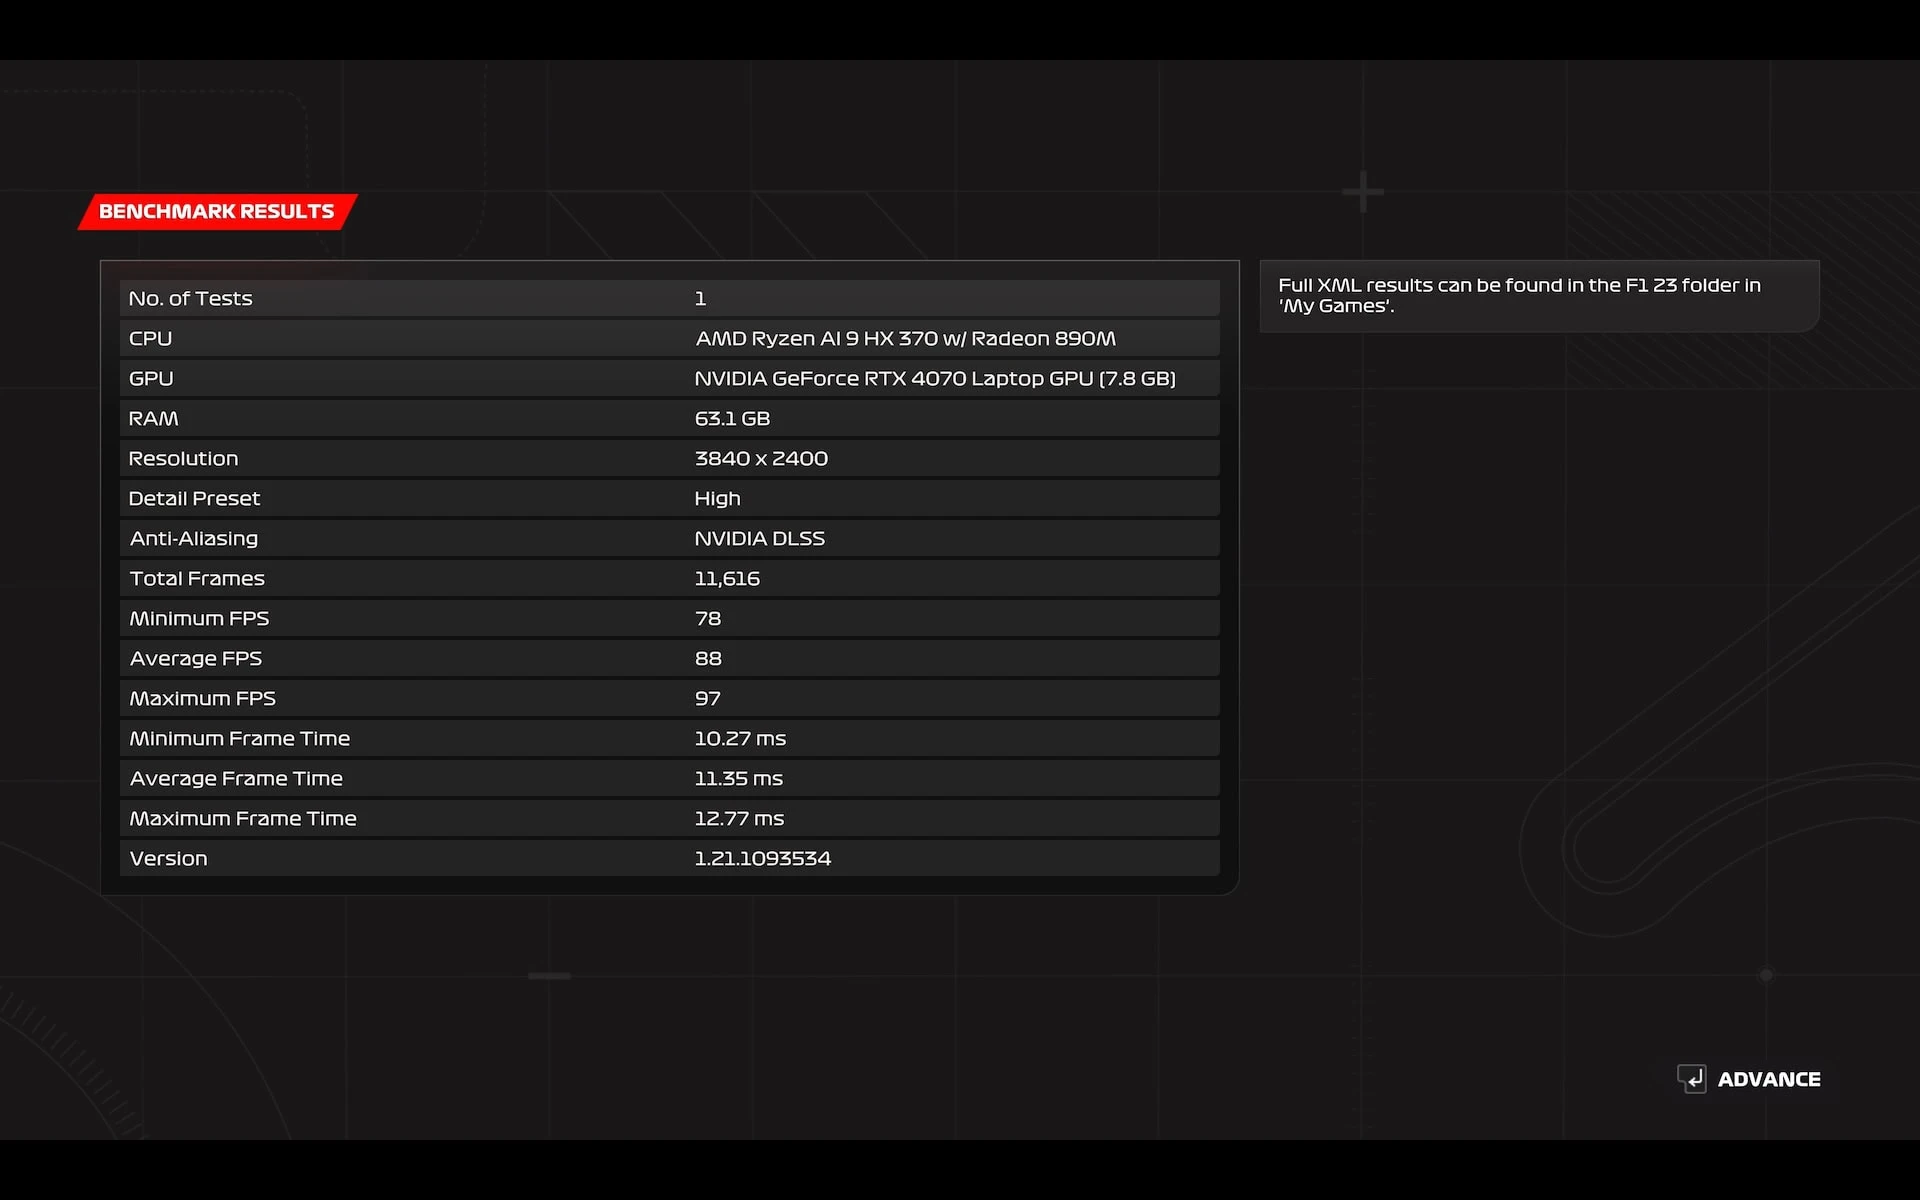
Task: Click the 'CPU' row label
Action: pyautogui.click(x=150, y=338)
